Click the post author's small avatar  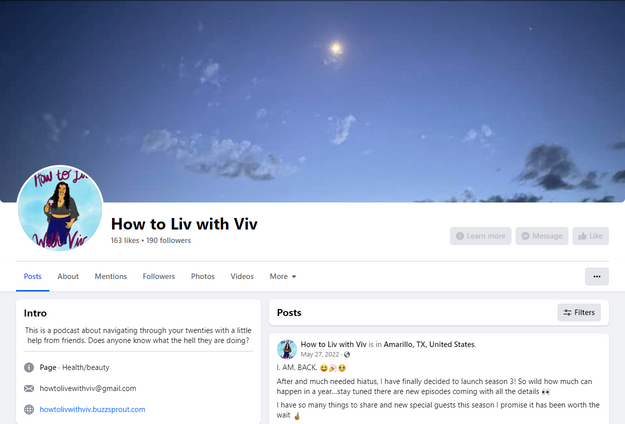[287, 349]
